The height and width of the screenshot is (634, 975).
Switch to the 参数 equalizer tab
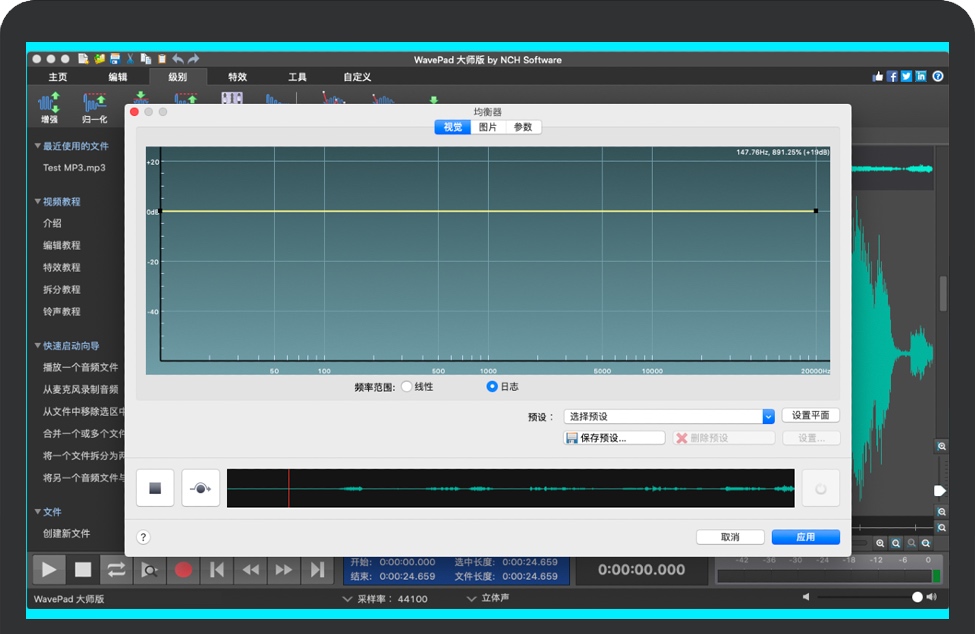pos(523,127)
